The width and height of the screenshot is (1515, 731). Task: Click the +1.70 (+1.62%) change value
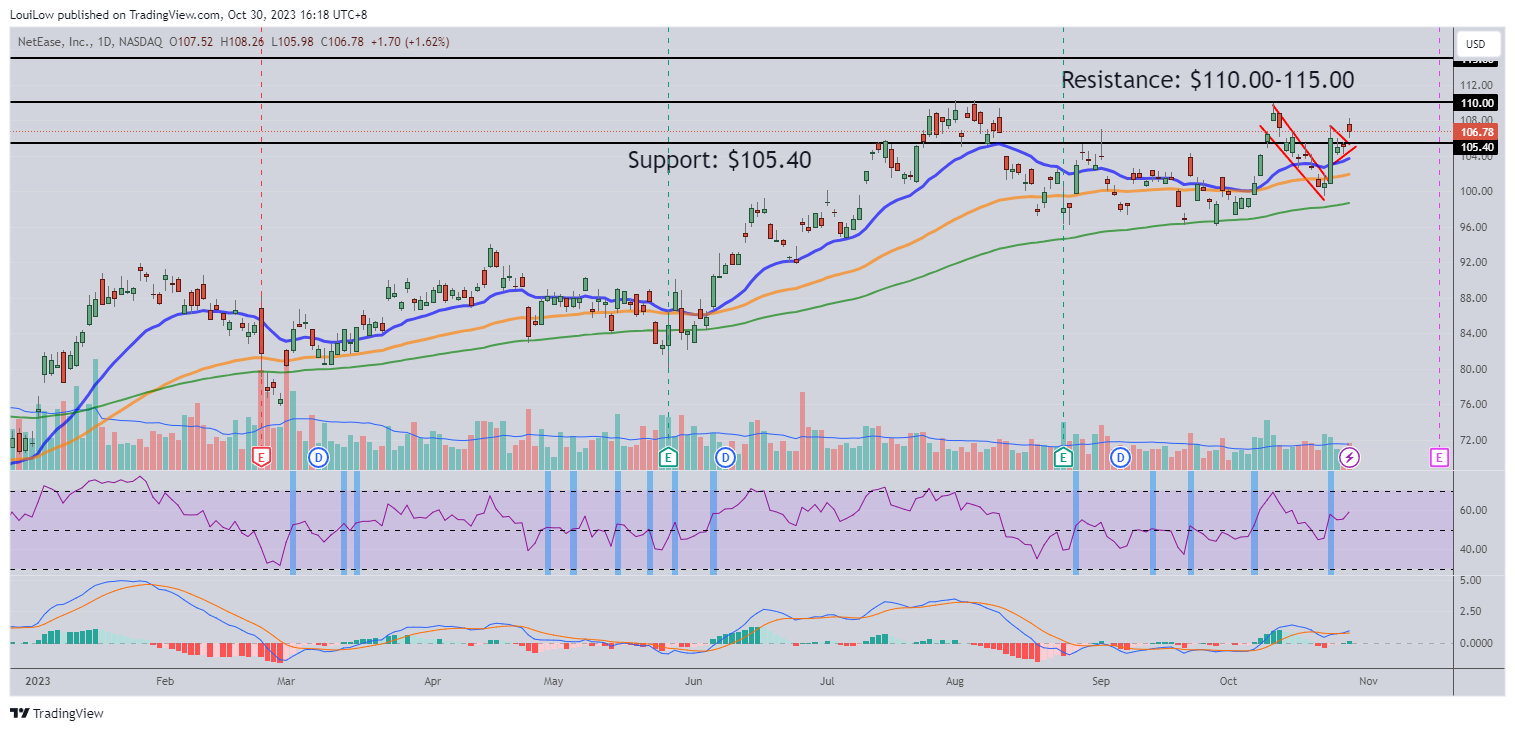click(409, 42)
